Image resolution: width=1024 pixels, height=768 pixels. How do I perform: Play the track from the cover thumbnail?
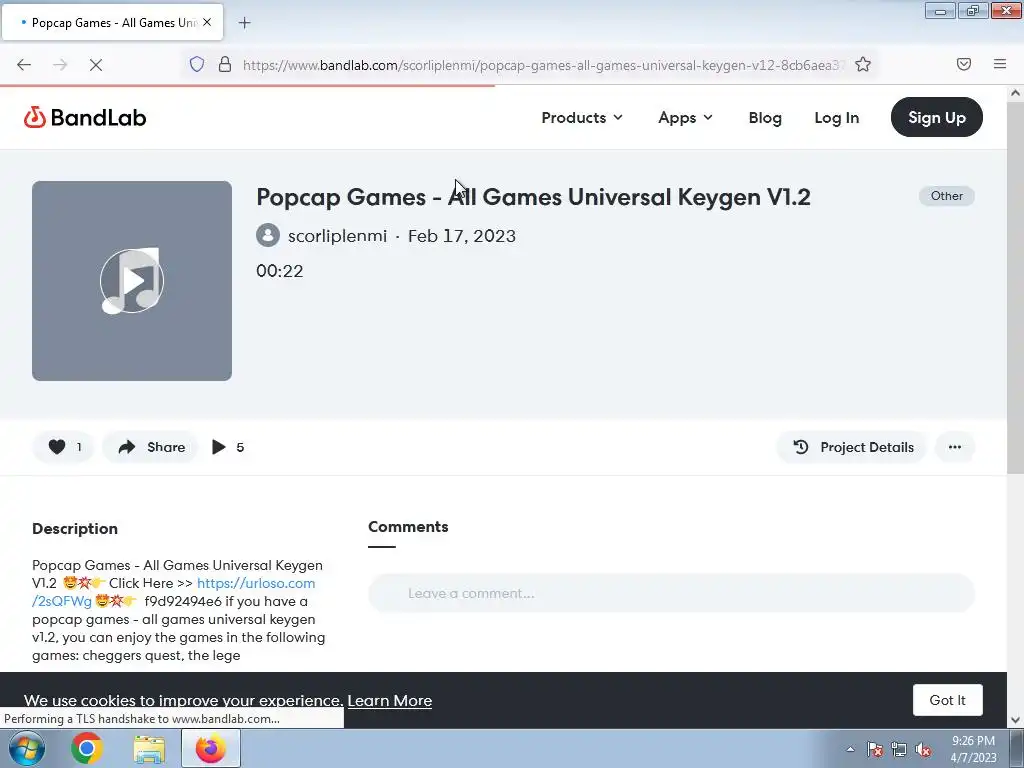coord(132,281)
